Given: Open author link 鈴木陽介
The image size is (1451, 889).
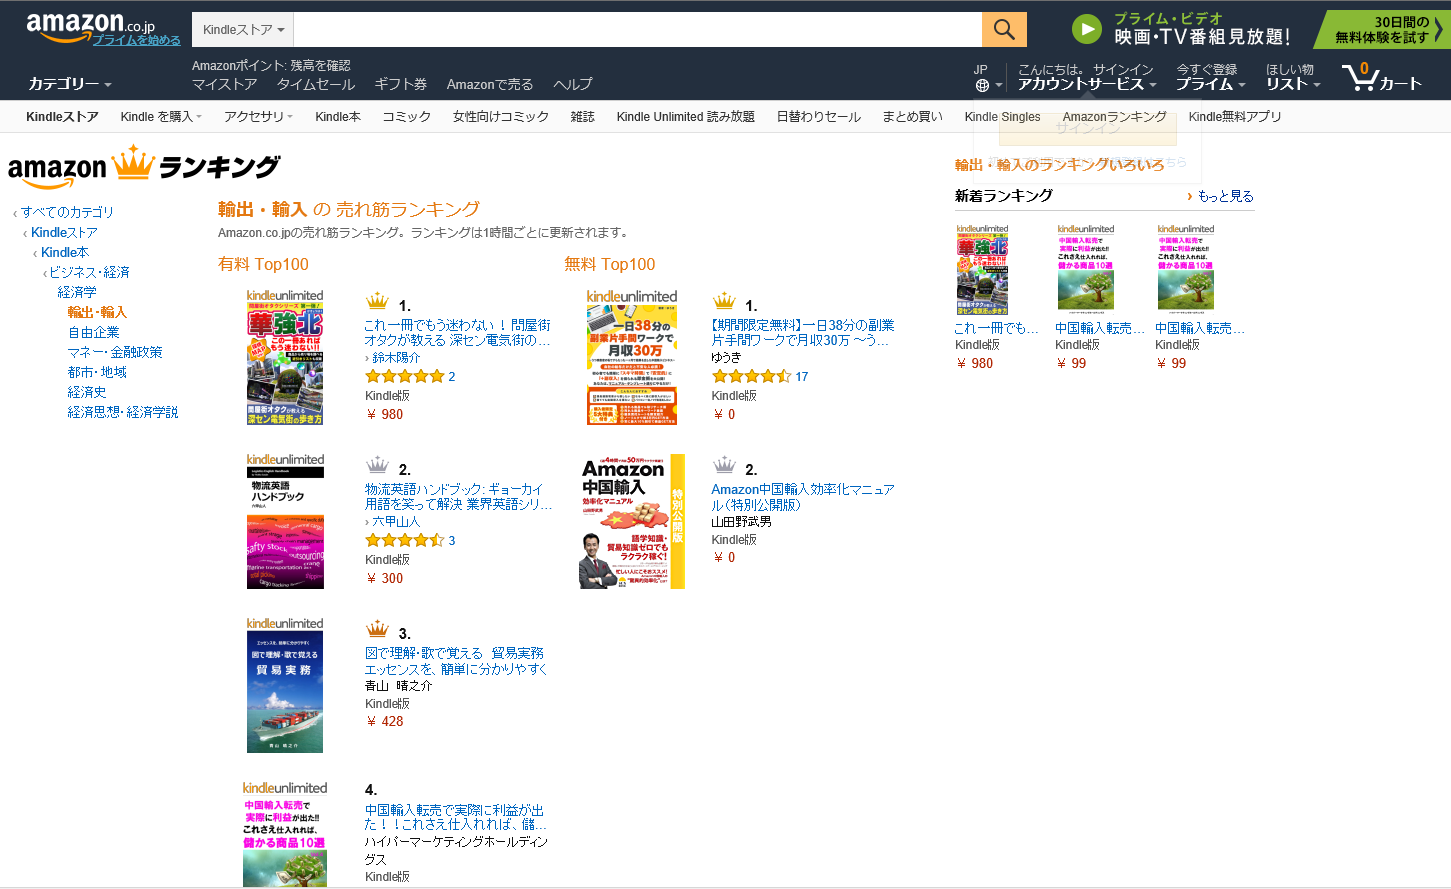Looking at the screenshot, I should click(396, 357).
